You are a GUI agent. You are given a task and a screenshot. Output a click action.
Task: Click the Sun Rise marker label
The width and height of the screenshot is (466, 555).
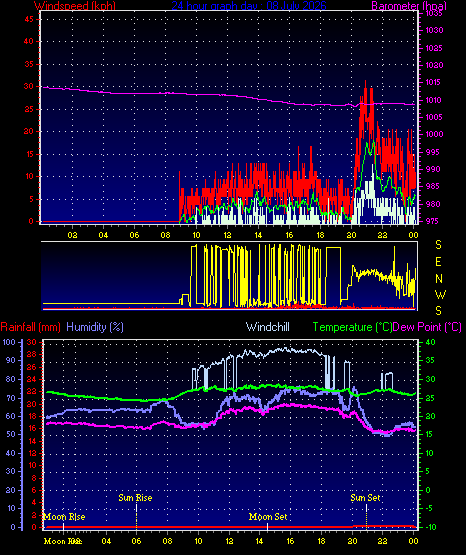coord(135,498)
